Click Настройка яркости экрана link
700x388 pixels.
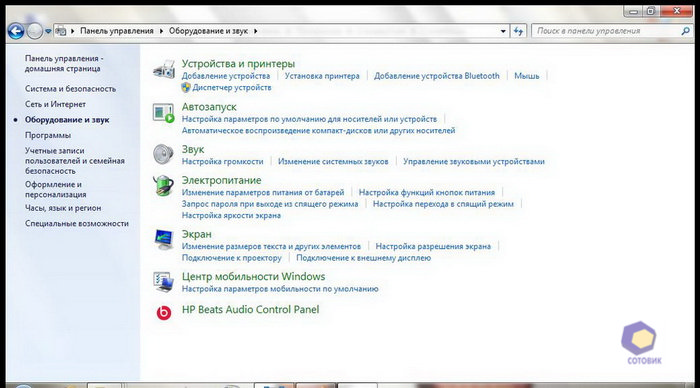tap(231, 215)
